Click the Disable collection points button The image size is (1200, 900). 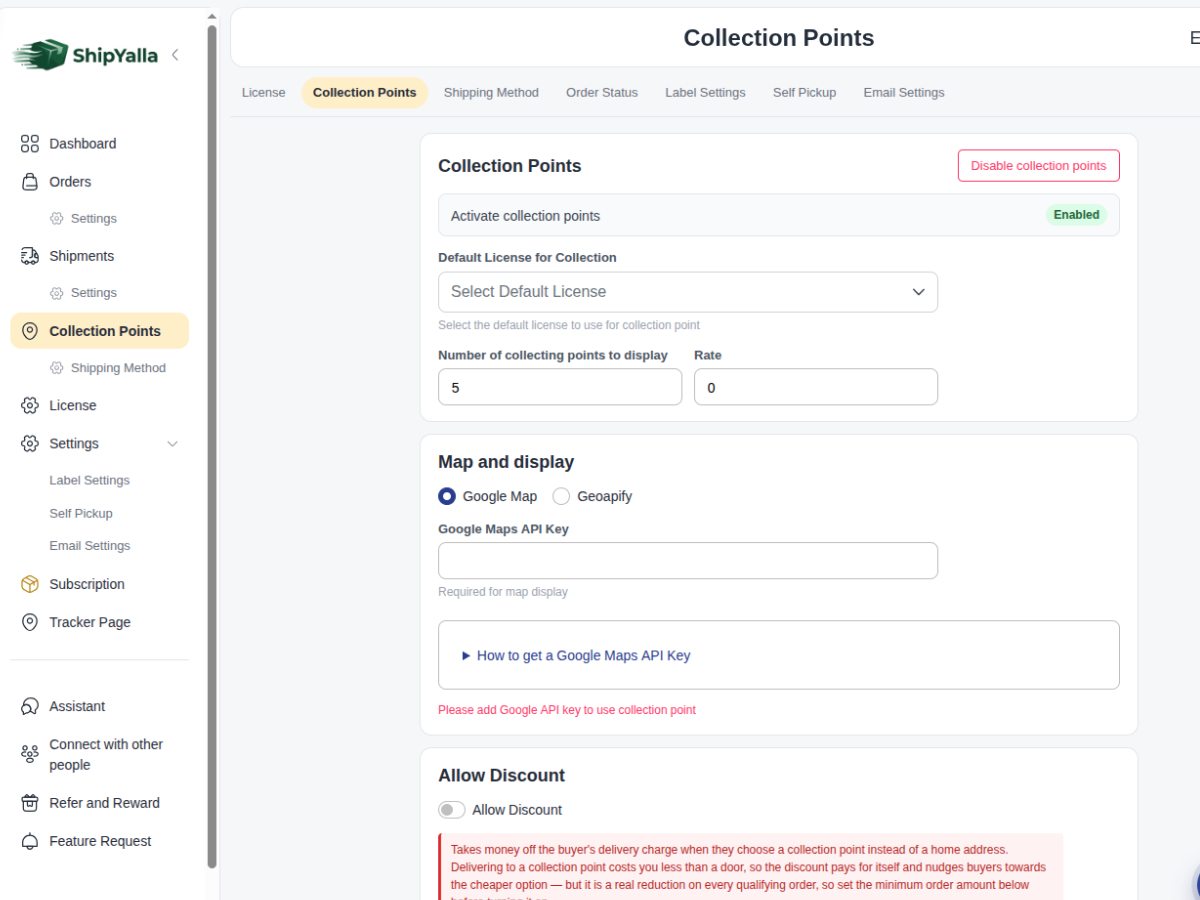pos(1038,166)
